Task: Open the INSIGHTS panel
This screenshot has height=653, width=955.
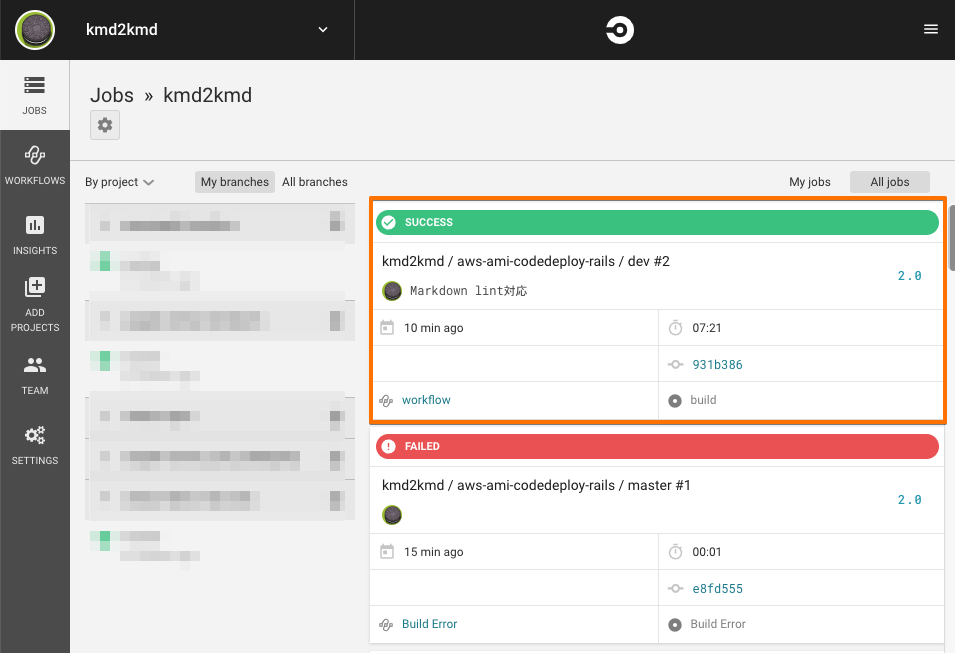Action: 34,236
